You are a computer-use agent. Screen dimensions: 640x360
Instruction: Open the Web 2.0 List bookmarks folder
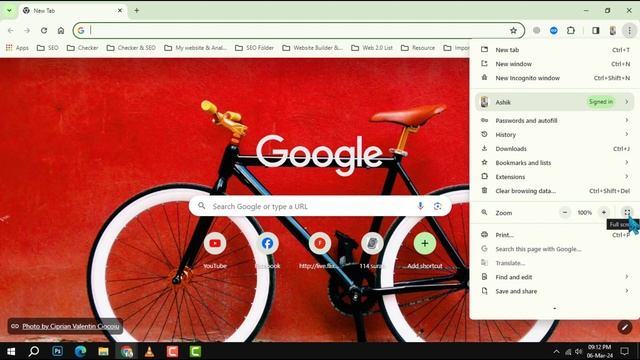point(372,48)
